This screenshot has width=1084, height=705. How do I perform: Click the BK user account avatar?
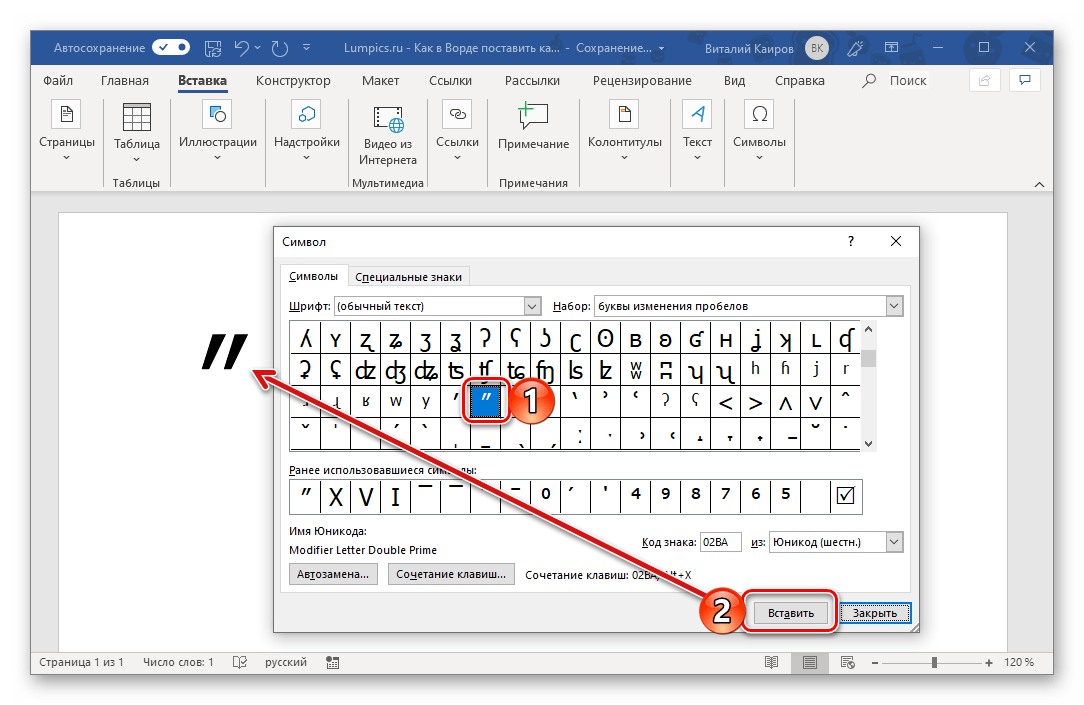pos(816,48)
